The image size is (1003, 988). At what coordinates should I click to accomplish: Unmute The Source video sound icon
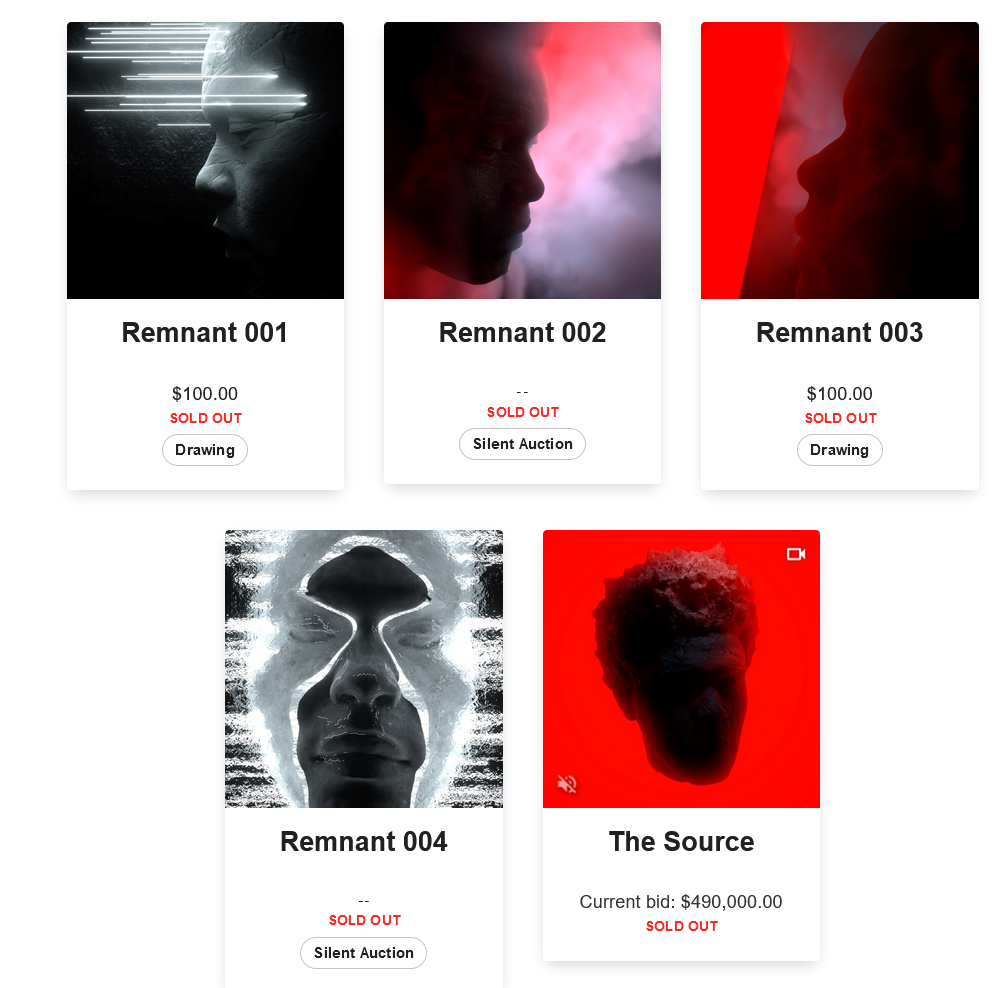[x=567, y=783]
